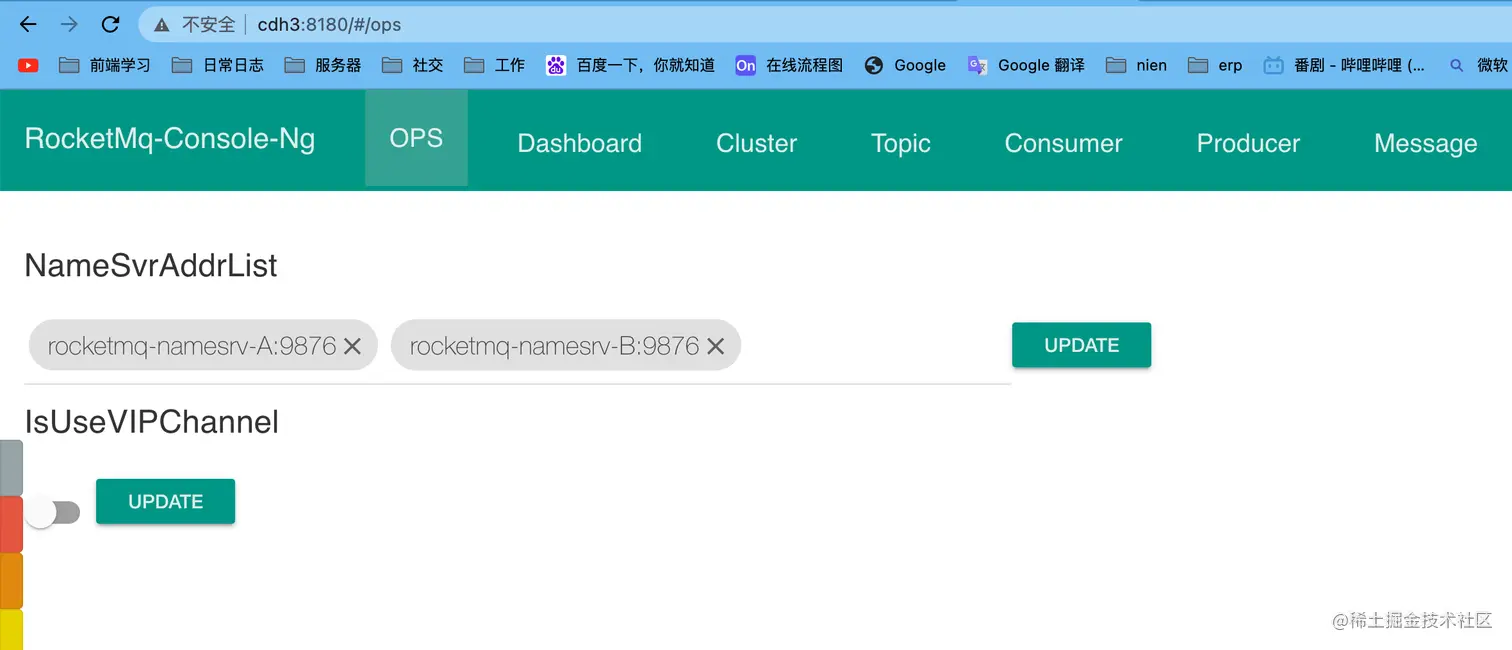Image resolution: width=1512 pixels, height=650 pixels.
Task: Click the yellow side color tab
Action: pyautogui.click(x=11, y=630)
